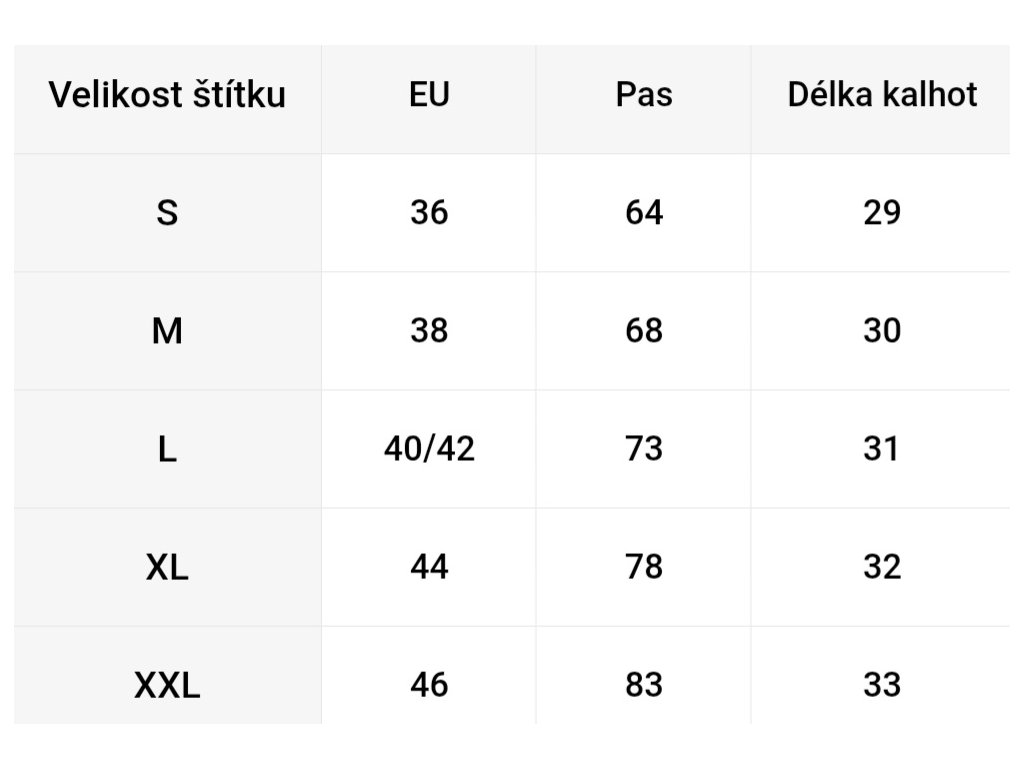Click the 'Velikost štítku' column header
Viewport: 1024px width, 768px height.
point(167,95)
